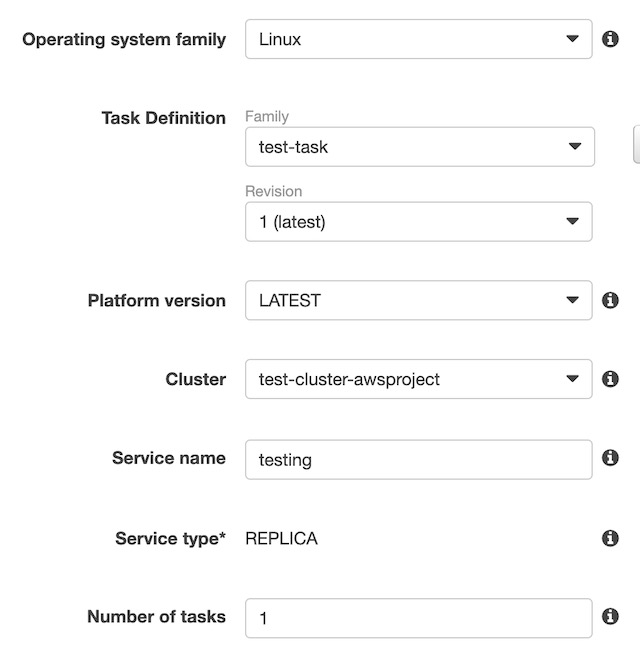The width and height of the screenshot is (640, 651).
Task: Open the Cluster dropdown test-cluster-awsproject
Action: click(418, 379)
